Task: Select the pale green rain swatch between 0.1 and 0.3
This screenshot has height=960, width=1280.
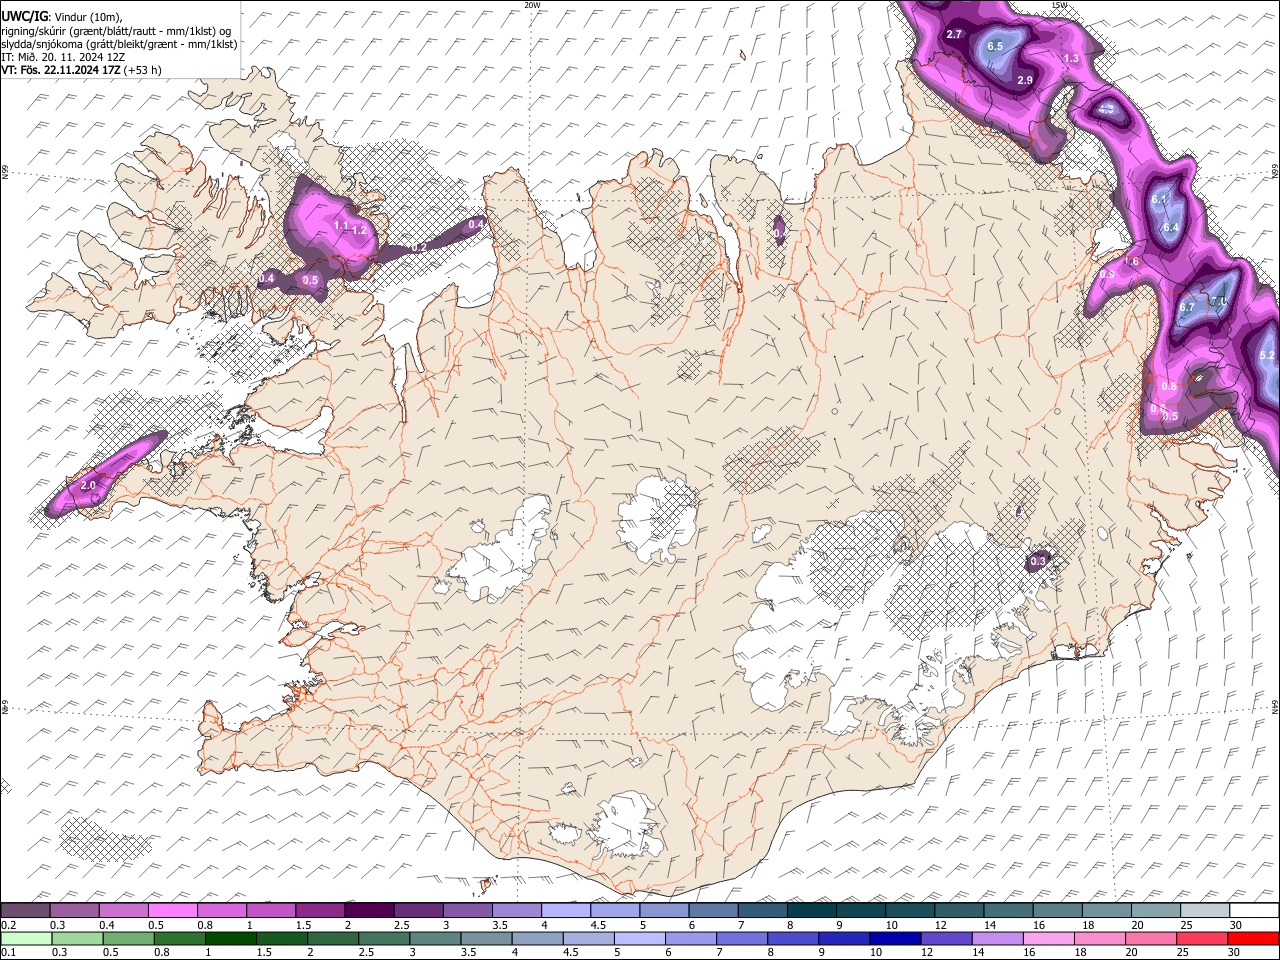Action: pos(27,938)
